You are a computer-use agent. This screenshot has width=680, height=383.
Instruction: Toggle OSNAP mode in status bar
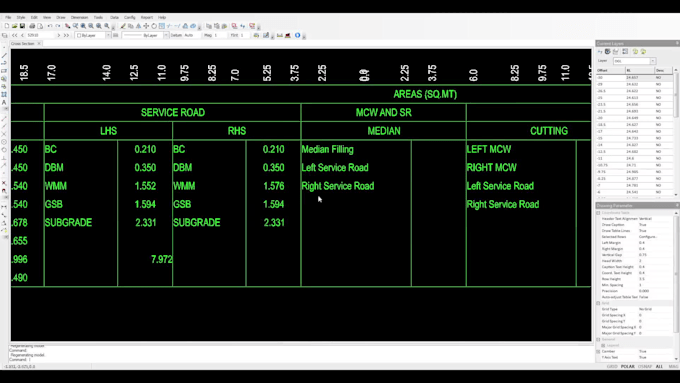(x=645, y=367)
